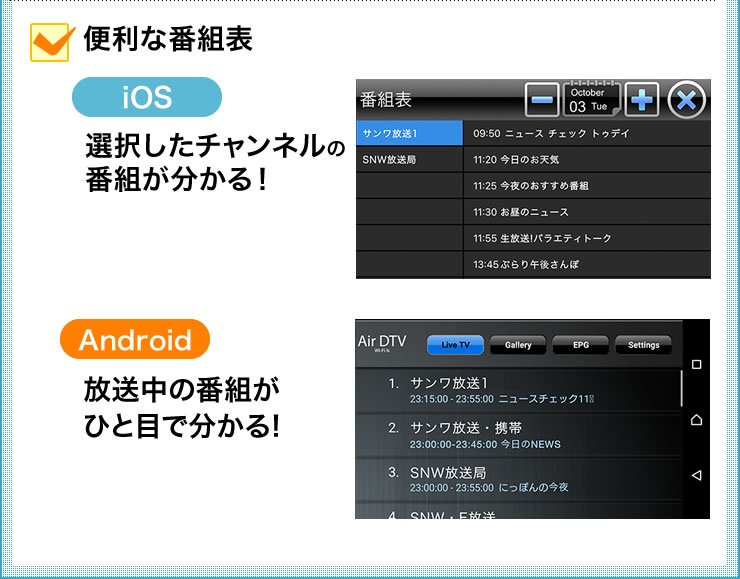Screen dimensions: 740x579
Task: Select the SNW放送局 channel in 番組表
Action: (x=410, y=159)
